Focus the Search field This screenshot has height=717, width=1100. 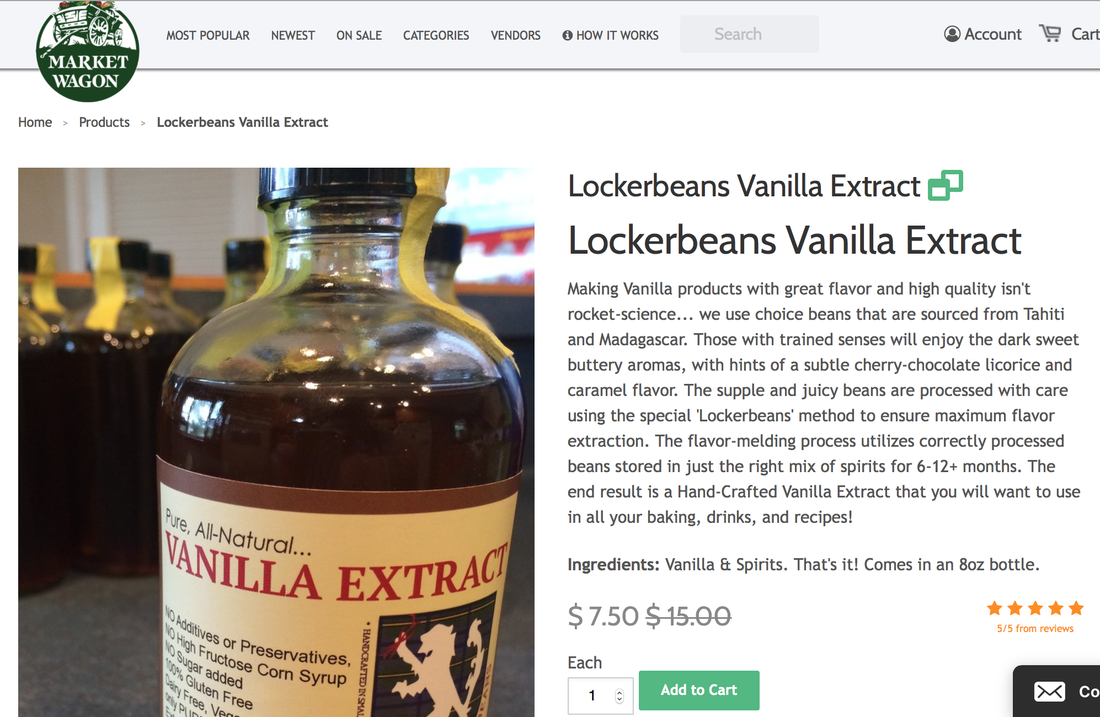tap(749, 34)
